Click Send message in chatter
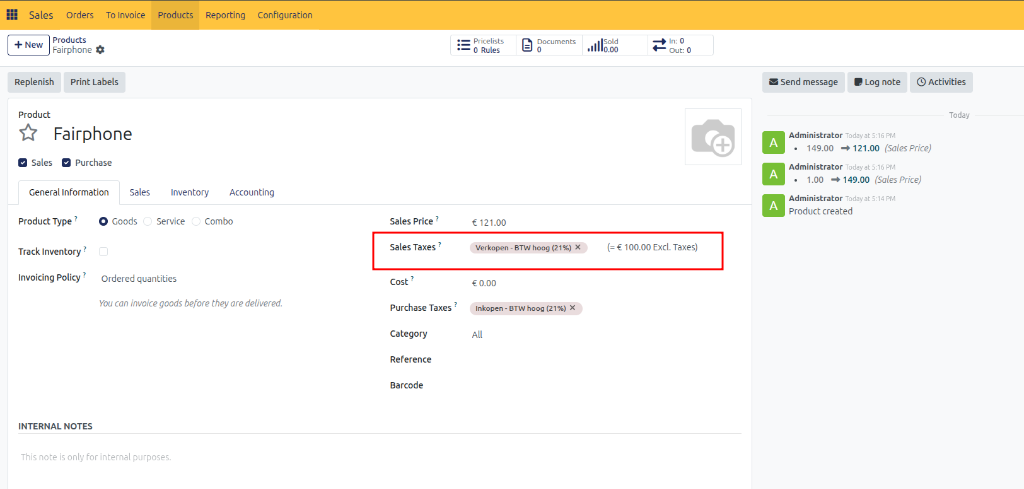The height and width of the screenshot is (489, 1024). click(803, 82)
